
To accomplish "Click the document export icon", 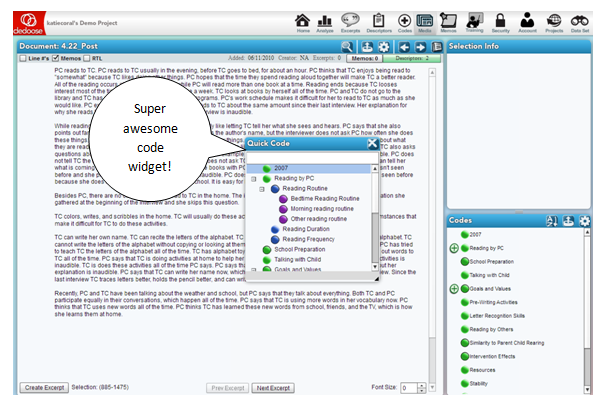I will tap(367, 47).
